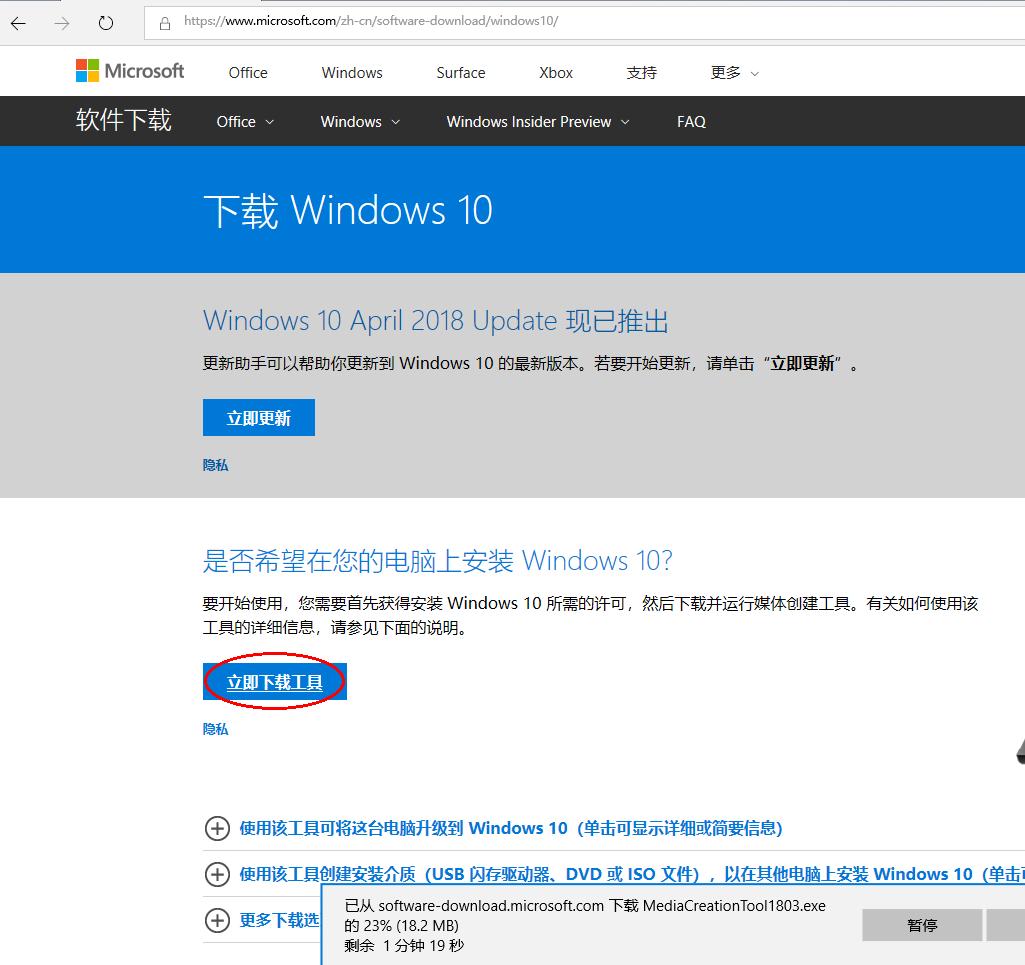Open the Windows Insider Preview dropdown

click(537, 121)
